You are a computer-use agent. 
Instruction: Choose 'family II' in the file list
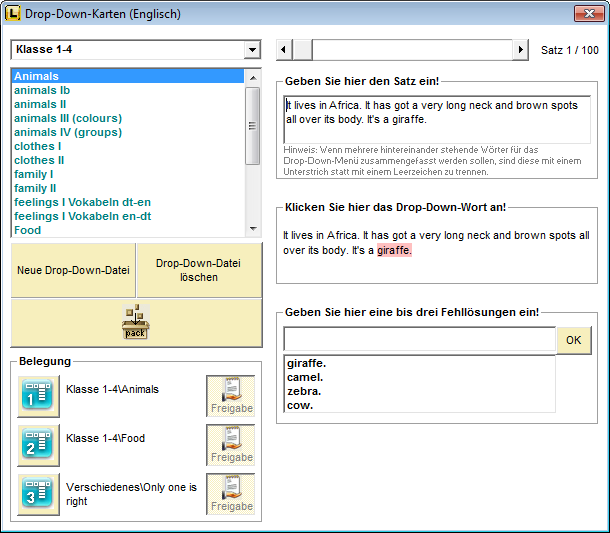tap(35, 188)
